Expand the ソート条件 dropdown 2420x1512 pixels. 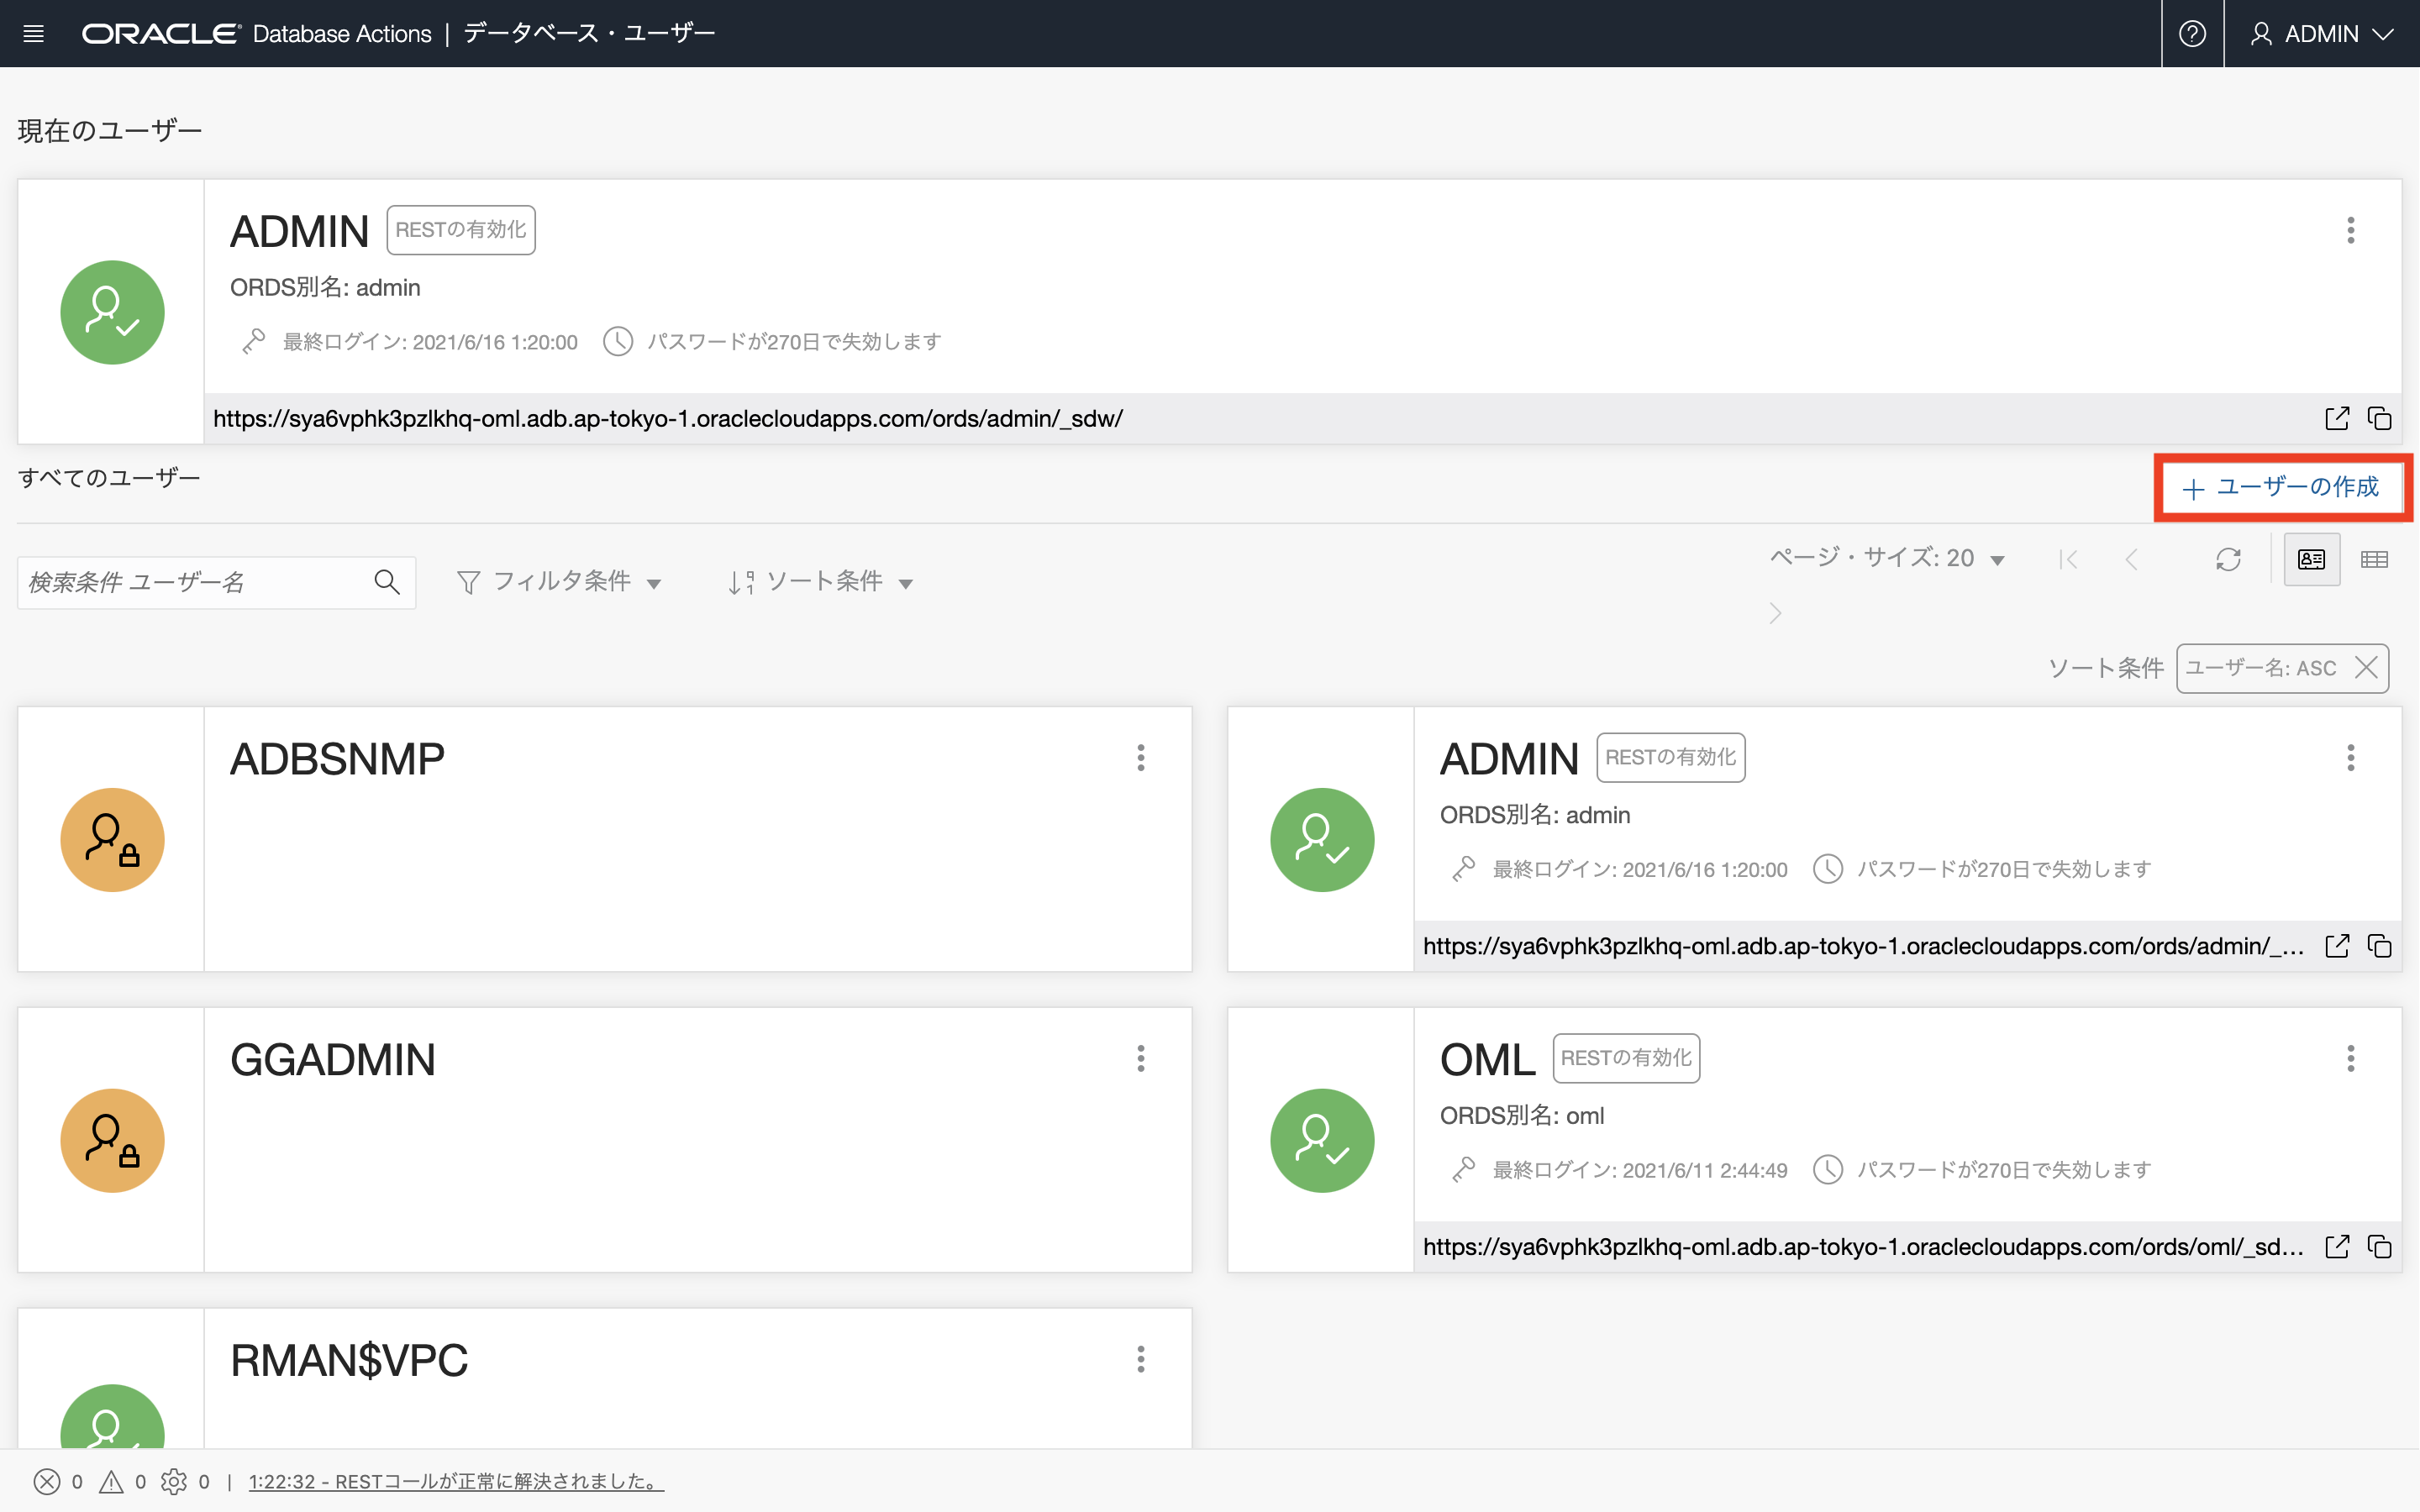point(821,582)
